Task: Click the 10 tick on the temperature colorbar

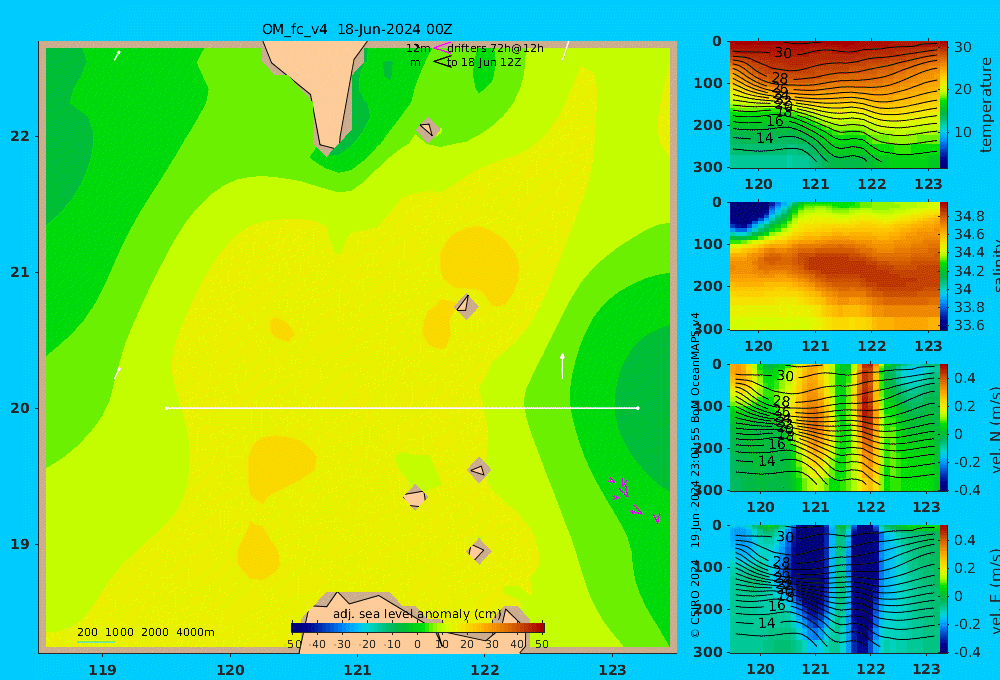Action: coord(962,133)
